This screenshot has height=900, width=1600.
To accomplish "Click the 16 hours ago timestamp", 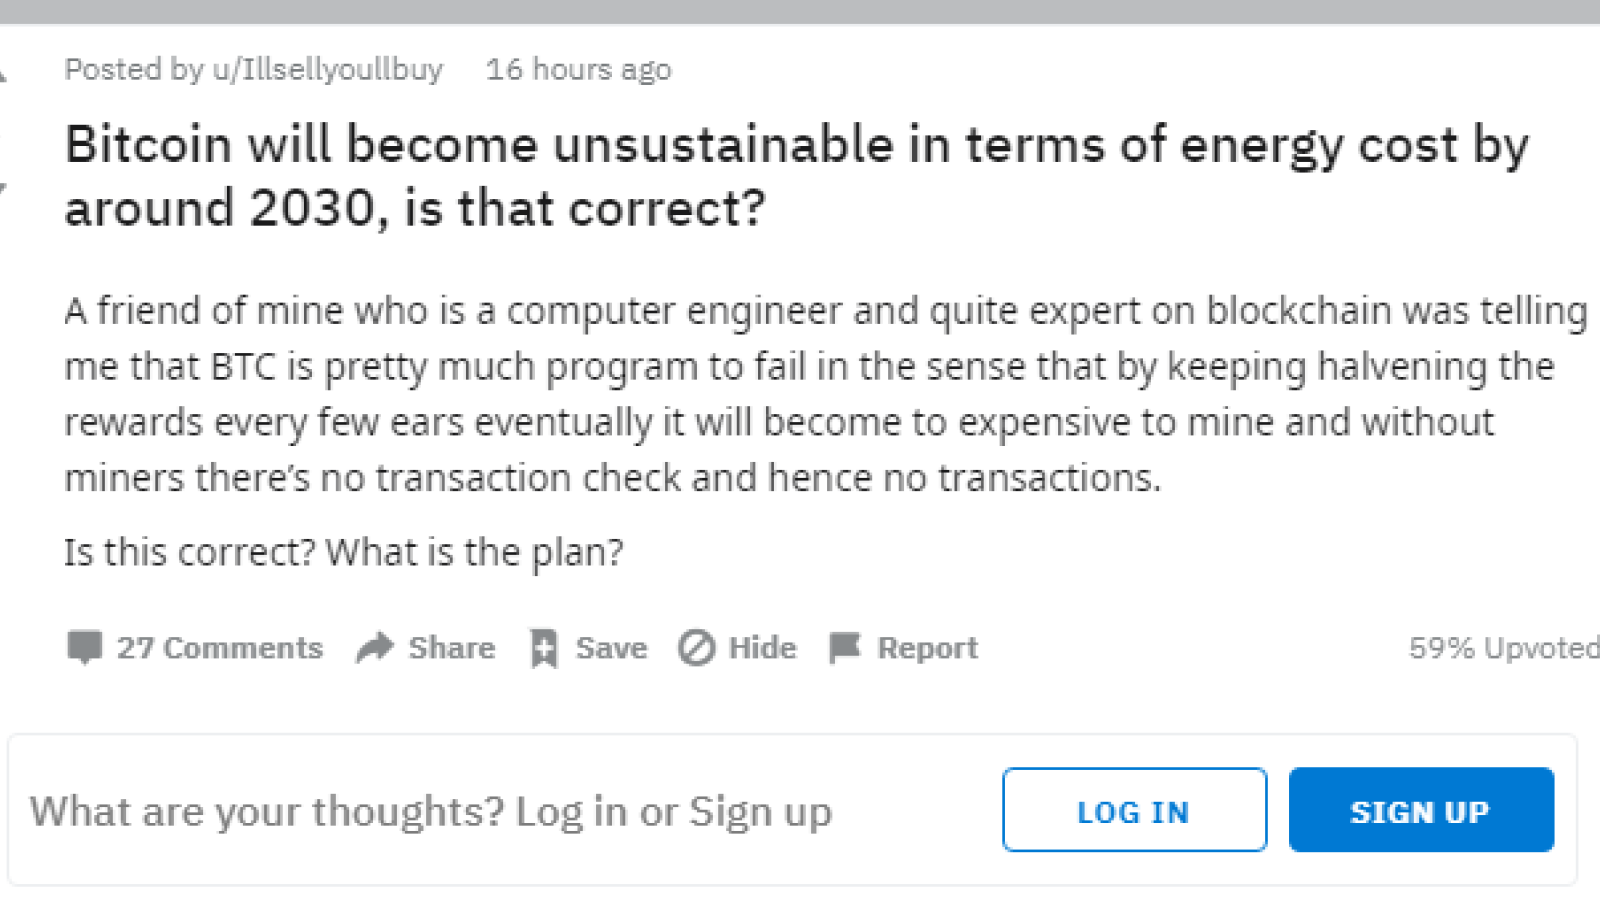I will tap(579, 69).
